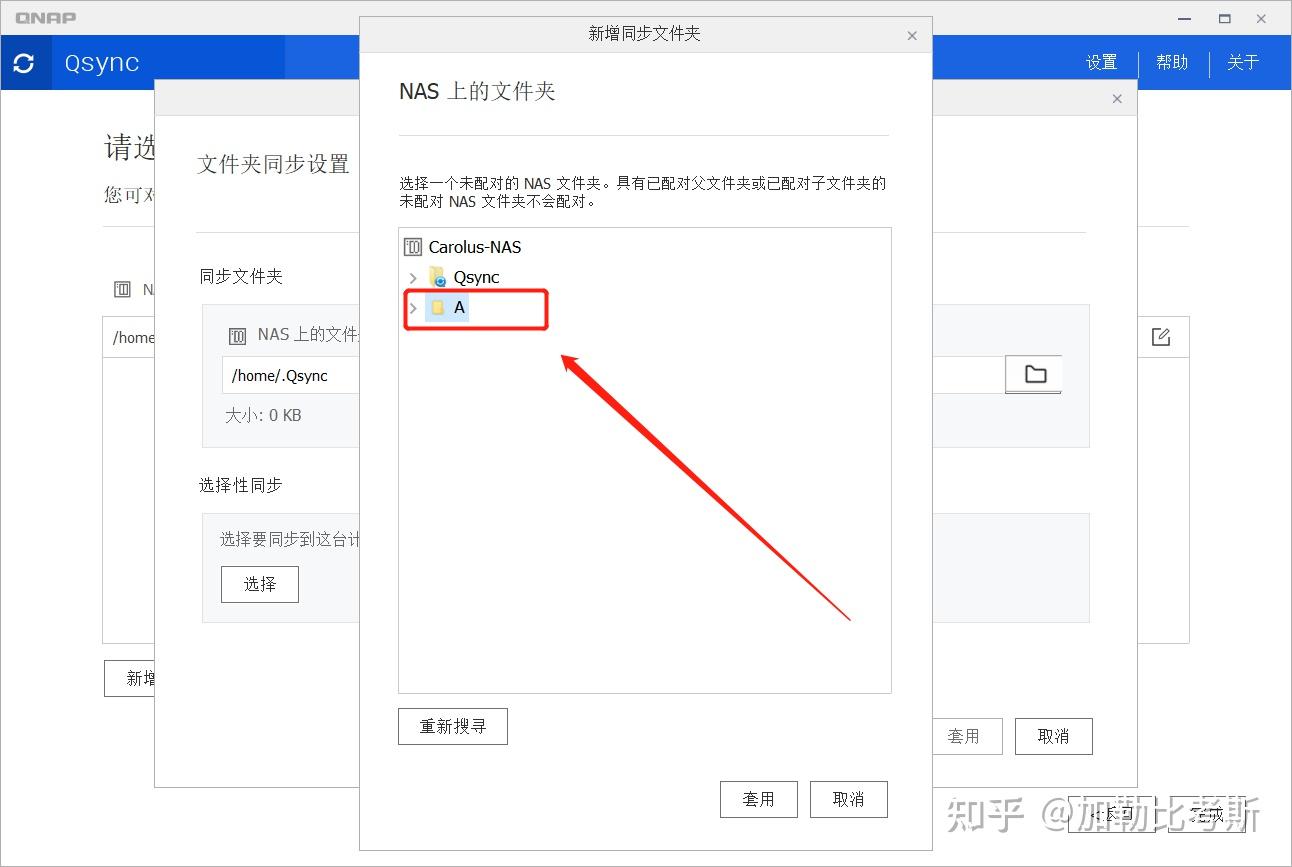Open the 关于 about menu
Screen dimensions: 1292x867
pos(1243,62)
